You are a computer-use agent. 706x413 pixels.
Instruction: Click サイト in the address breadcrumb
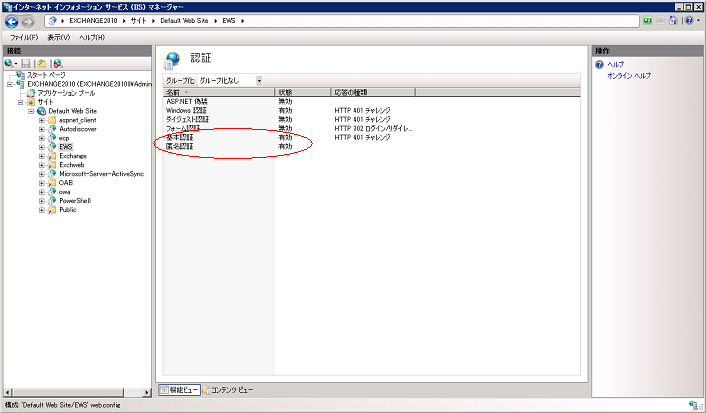139,21
